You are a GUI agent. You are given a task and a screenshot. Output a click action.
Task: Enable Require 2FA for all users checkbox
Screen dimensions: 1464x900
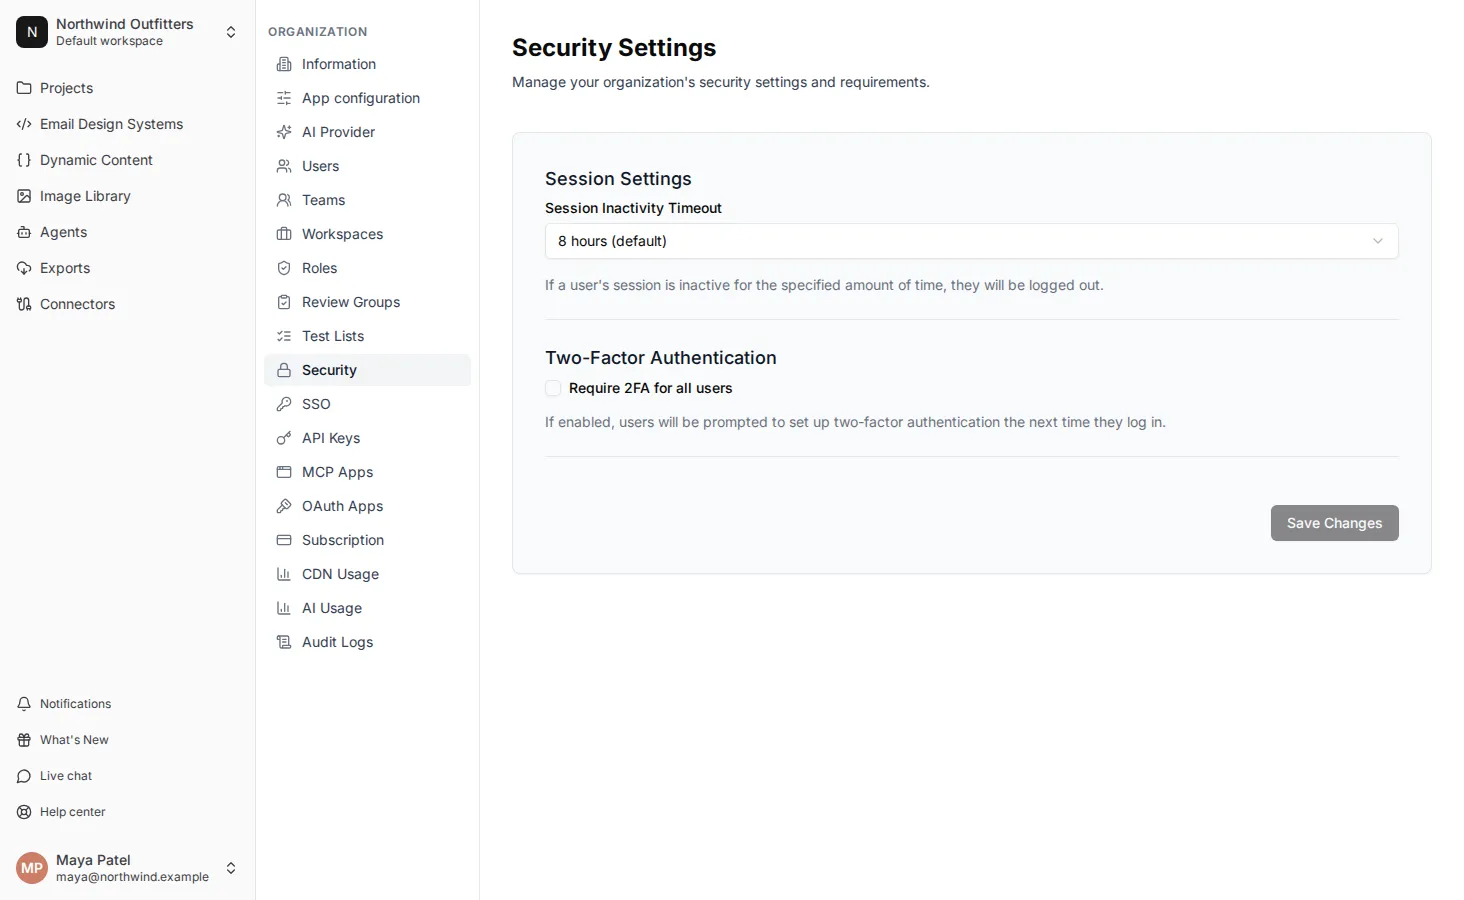[x=553, y=388]
